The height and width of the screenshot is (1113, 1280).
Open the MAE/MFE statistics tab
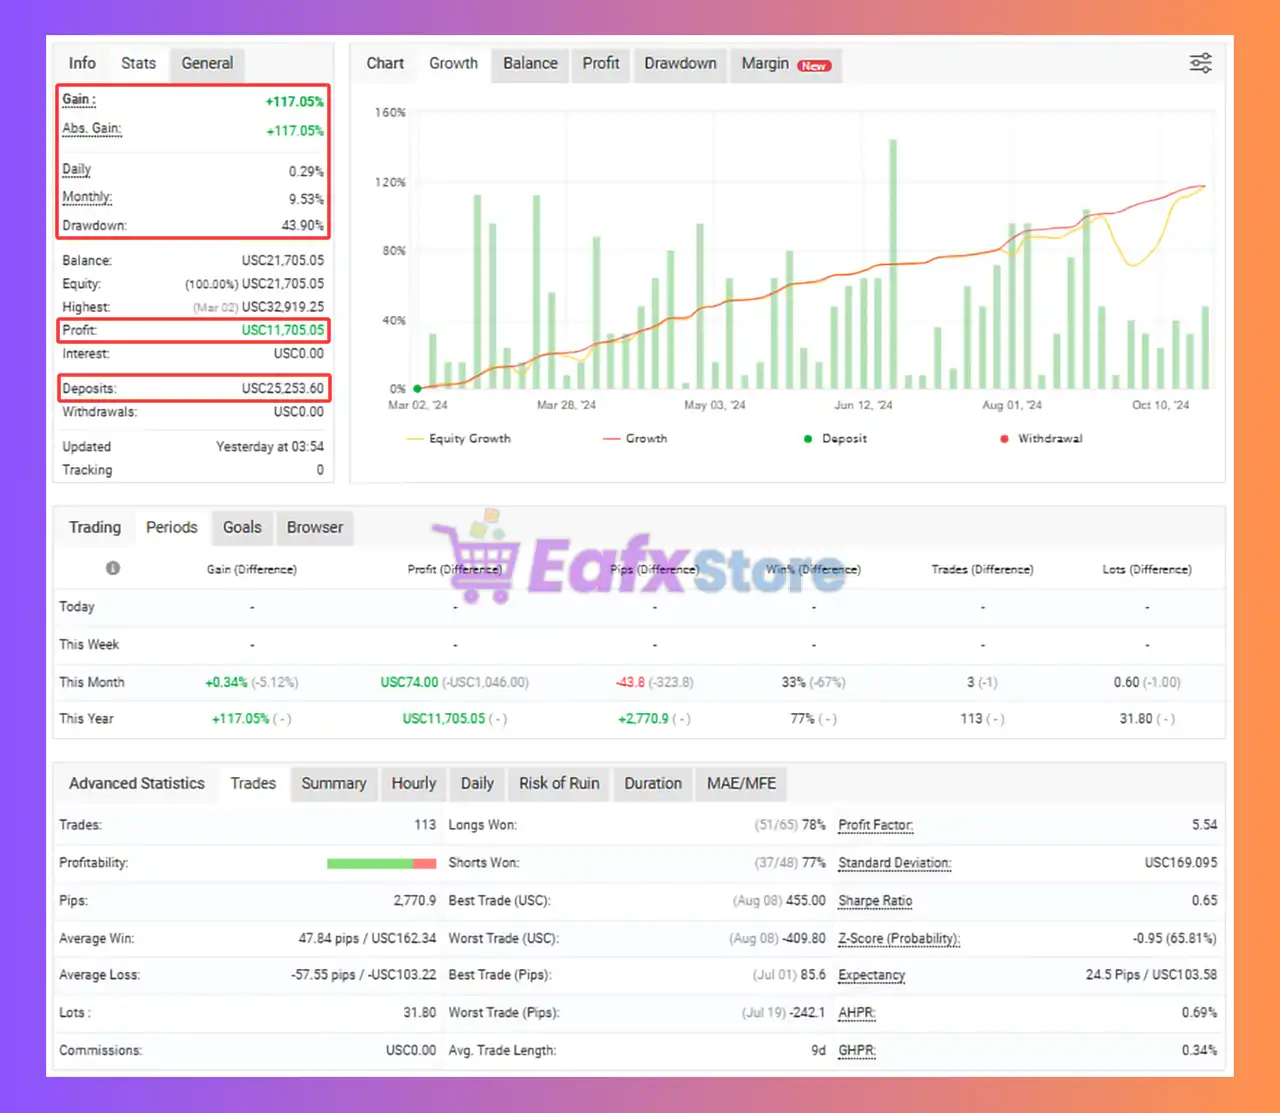pos(740,784)
